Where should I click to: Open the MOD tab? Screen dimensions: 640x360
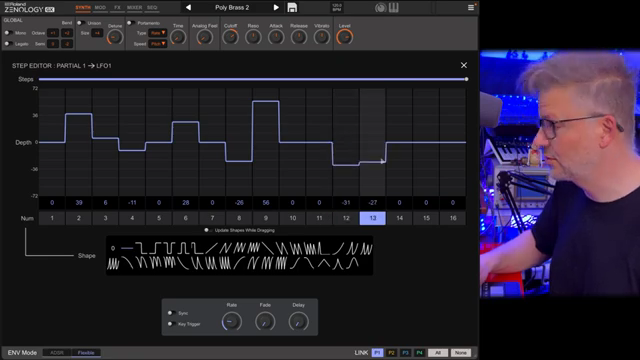tap(100, 7)
